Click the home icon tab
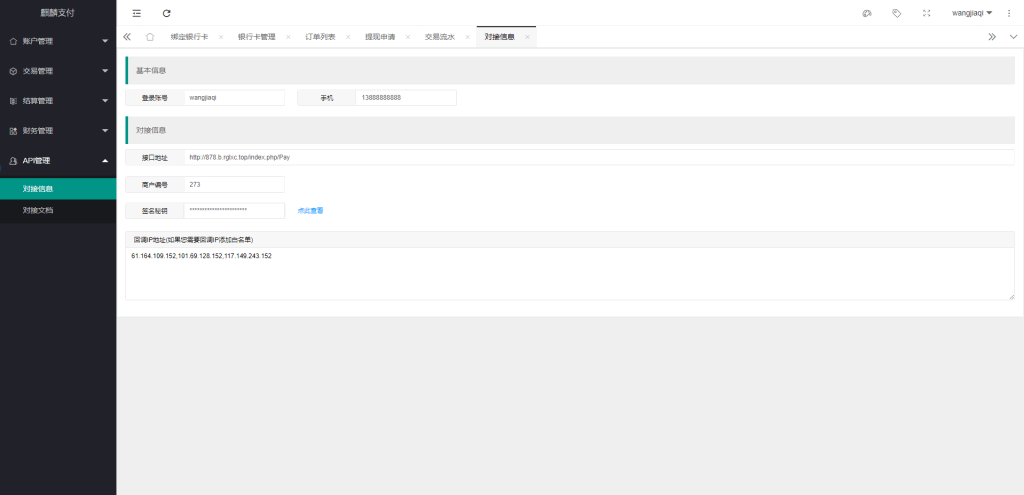The image size is (1024, 495). pos(149,37)
